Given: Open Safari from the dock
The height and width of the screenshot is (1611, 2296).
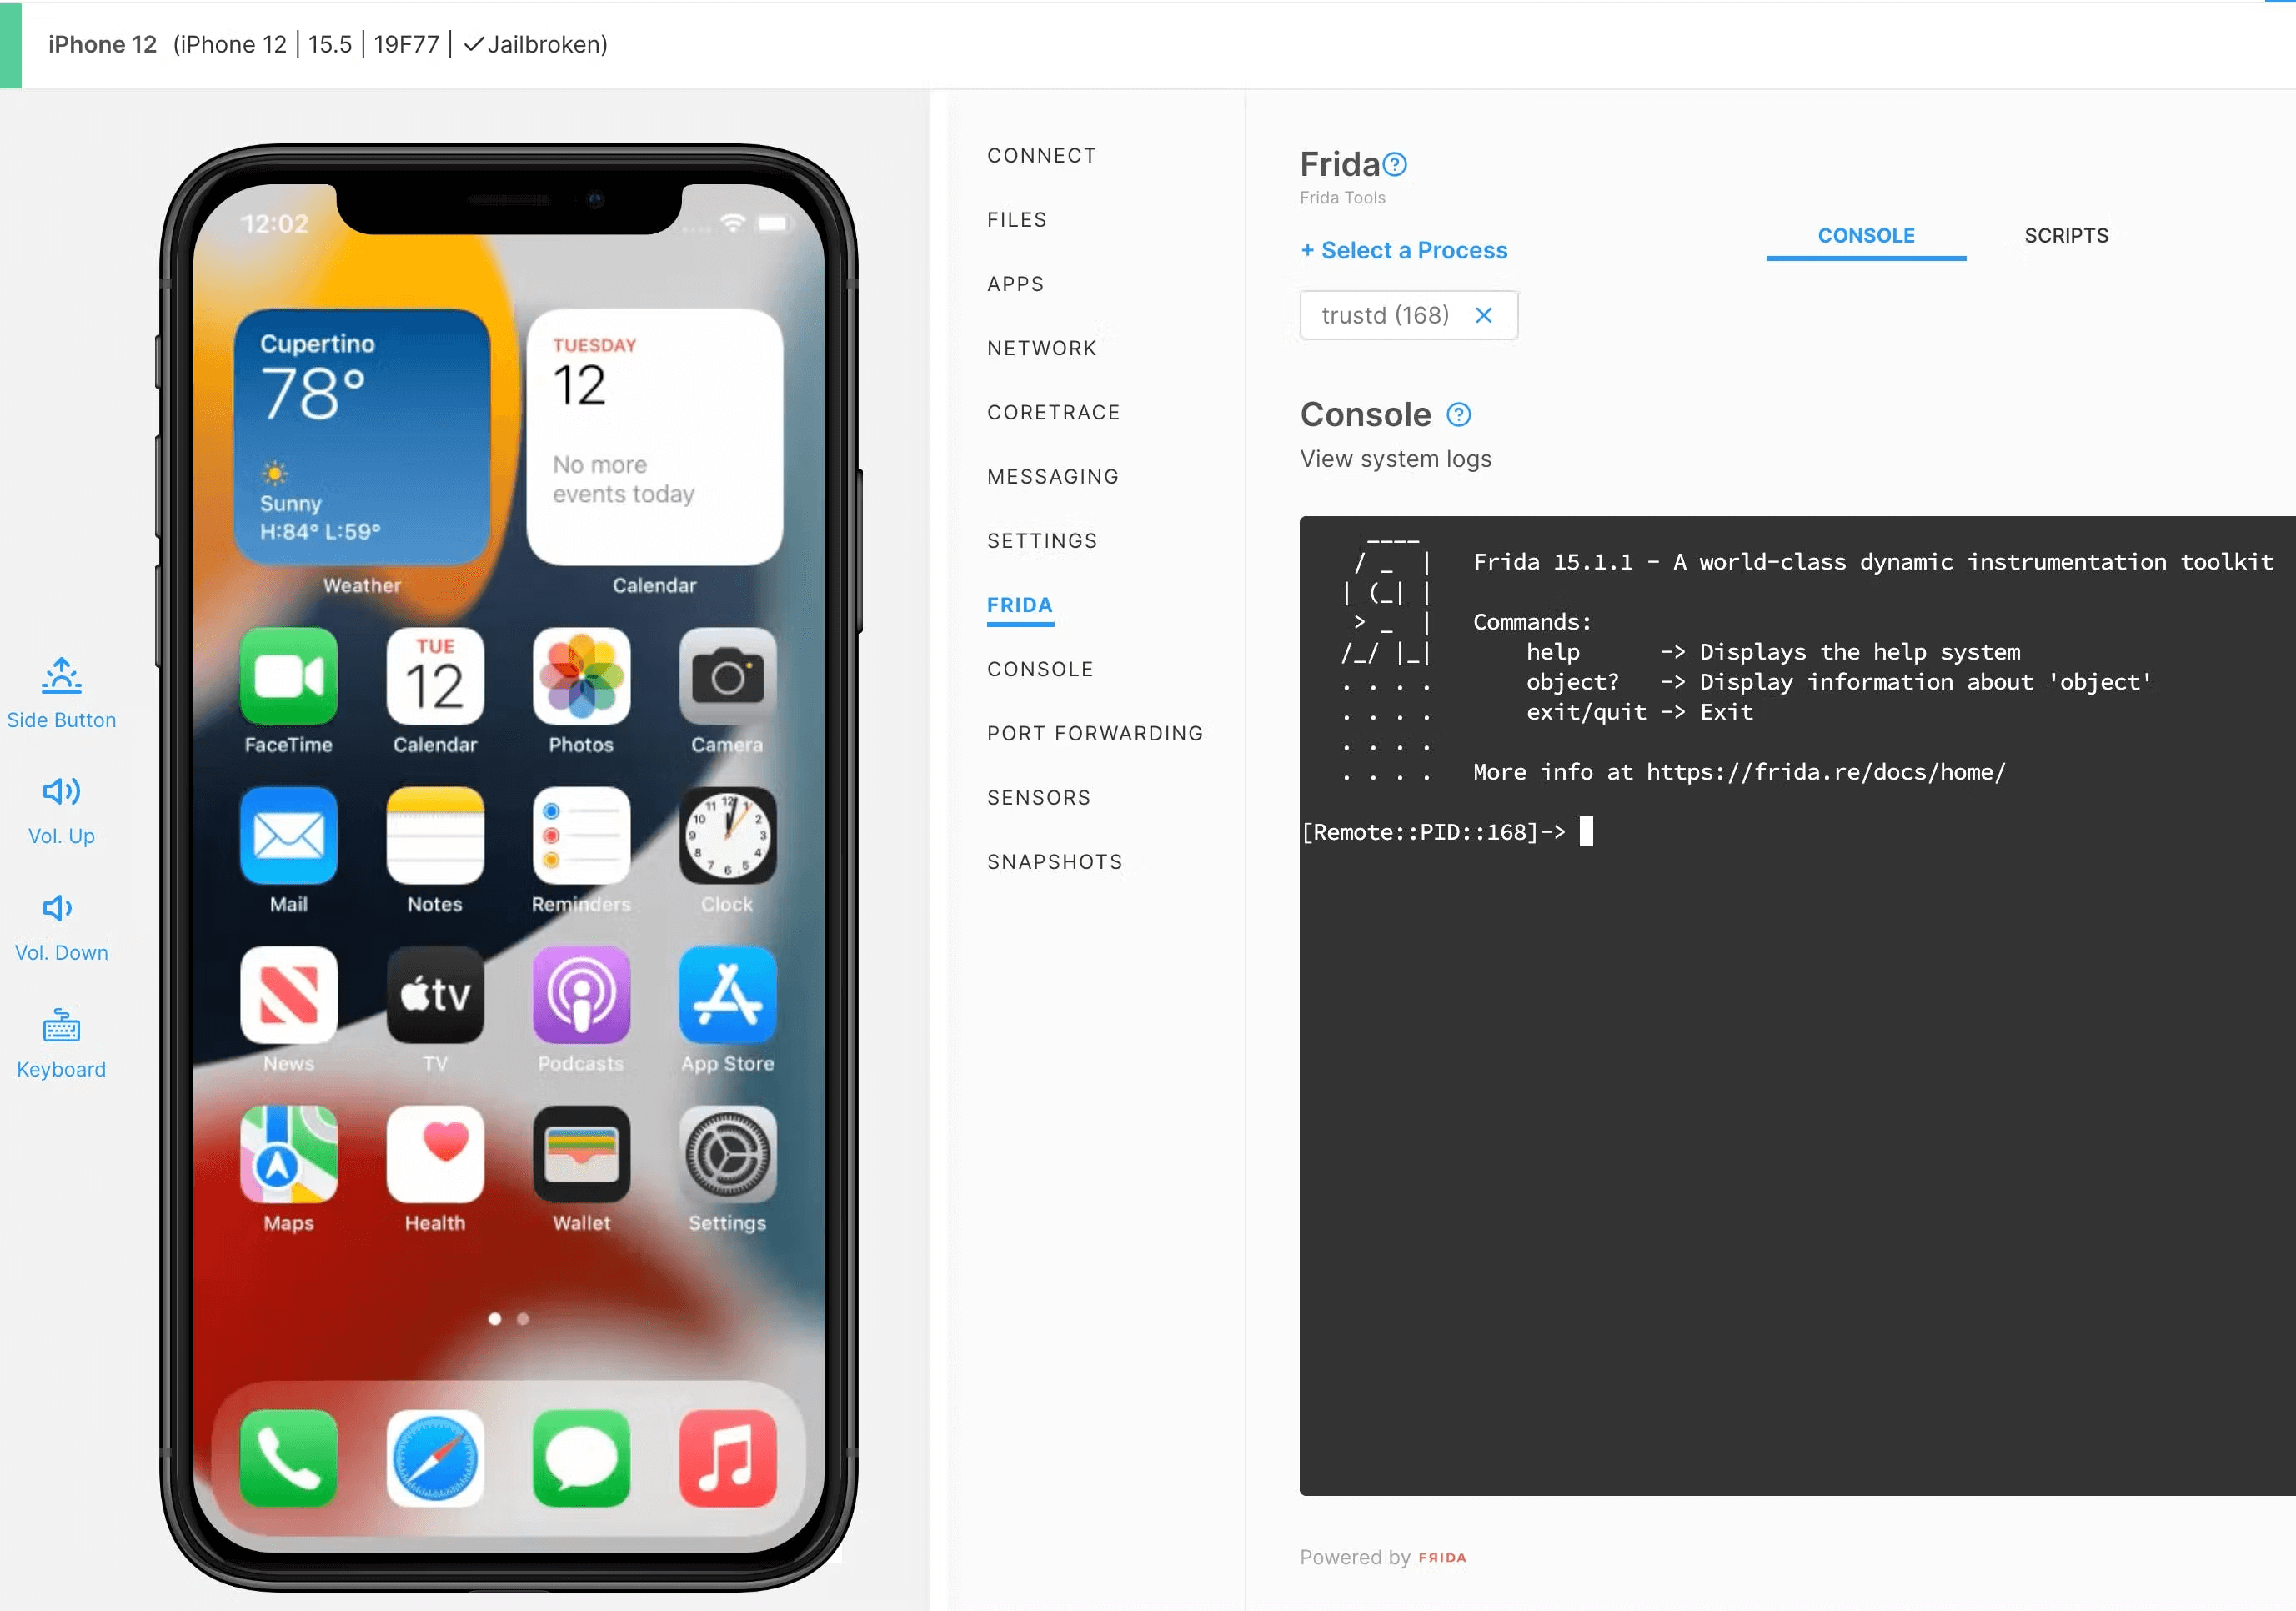Looking at the screenshot, I should click(435, 1459).
